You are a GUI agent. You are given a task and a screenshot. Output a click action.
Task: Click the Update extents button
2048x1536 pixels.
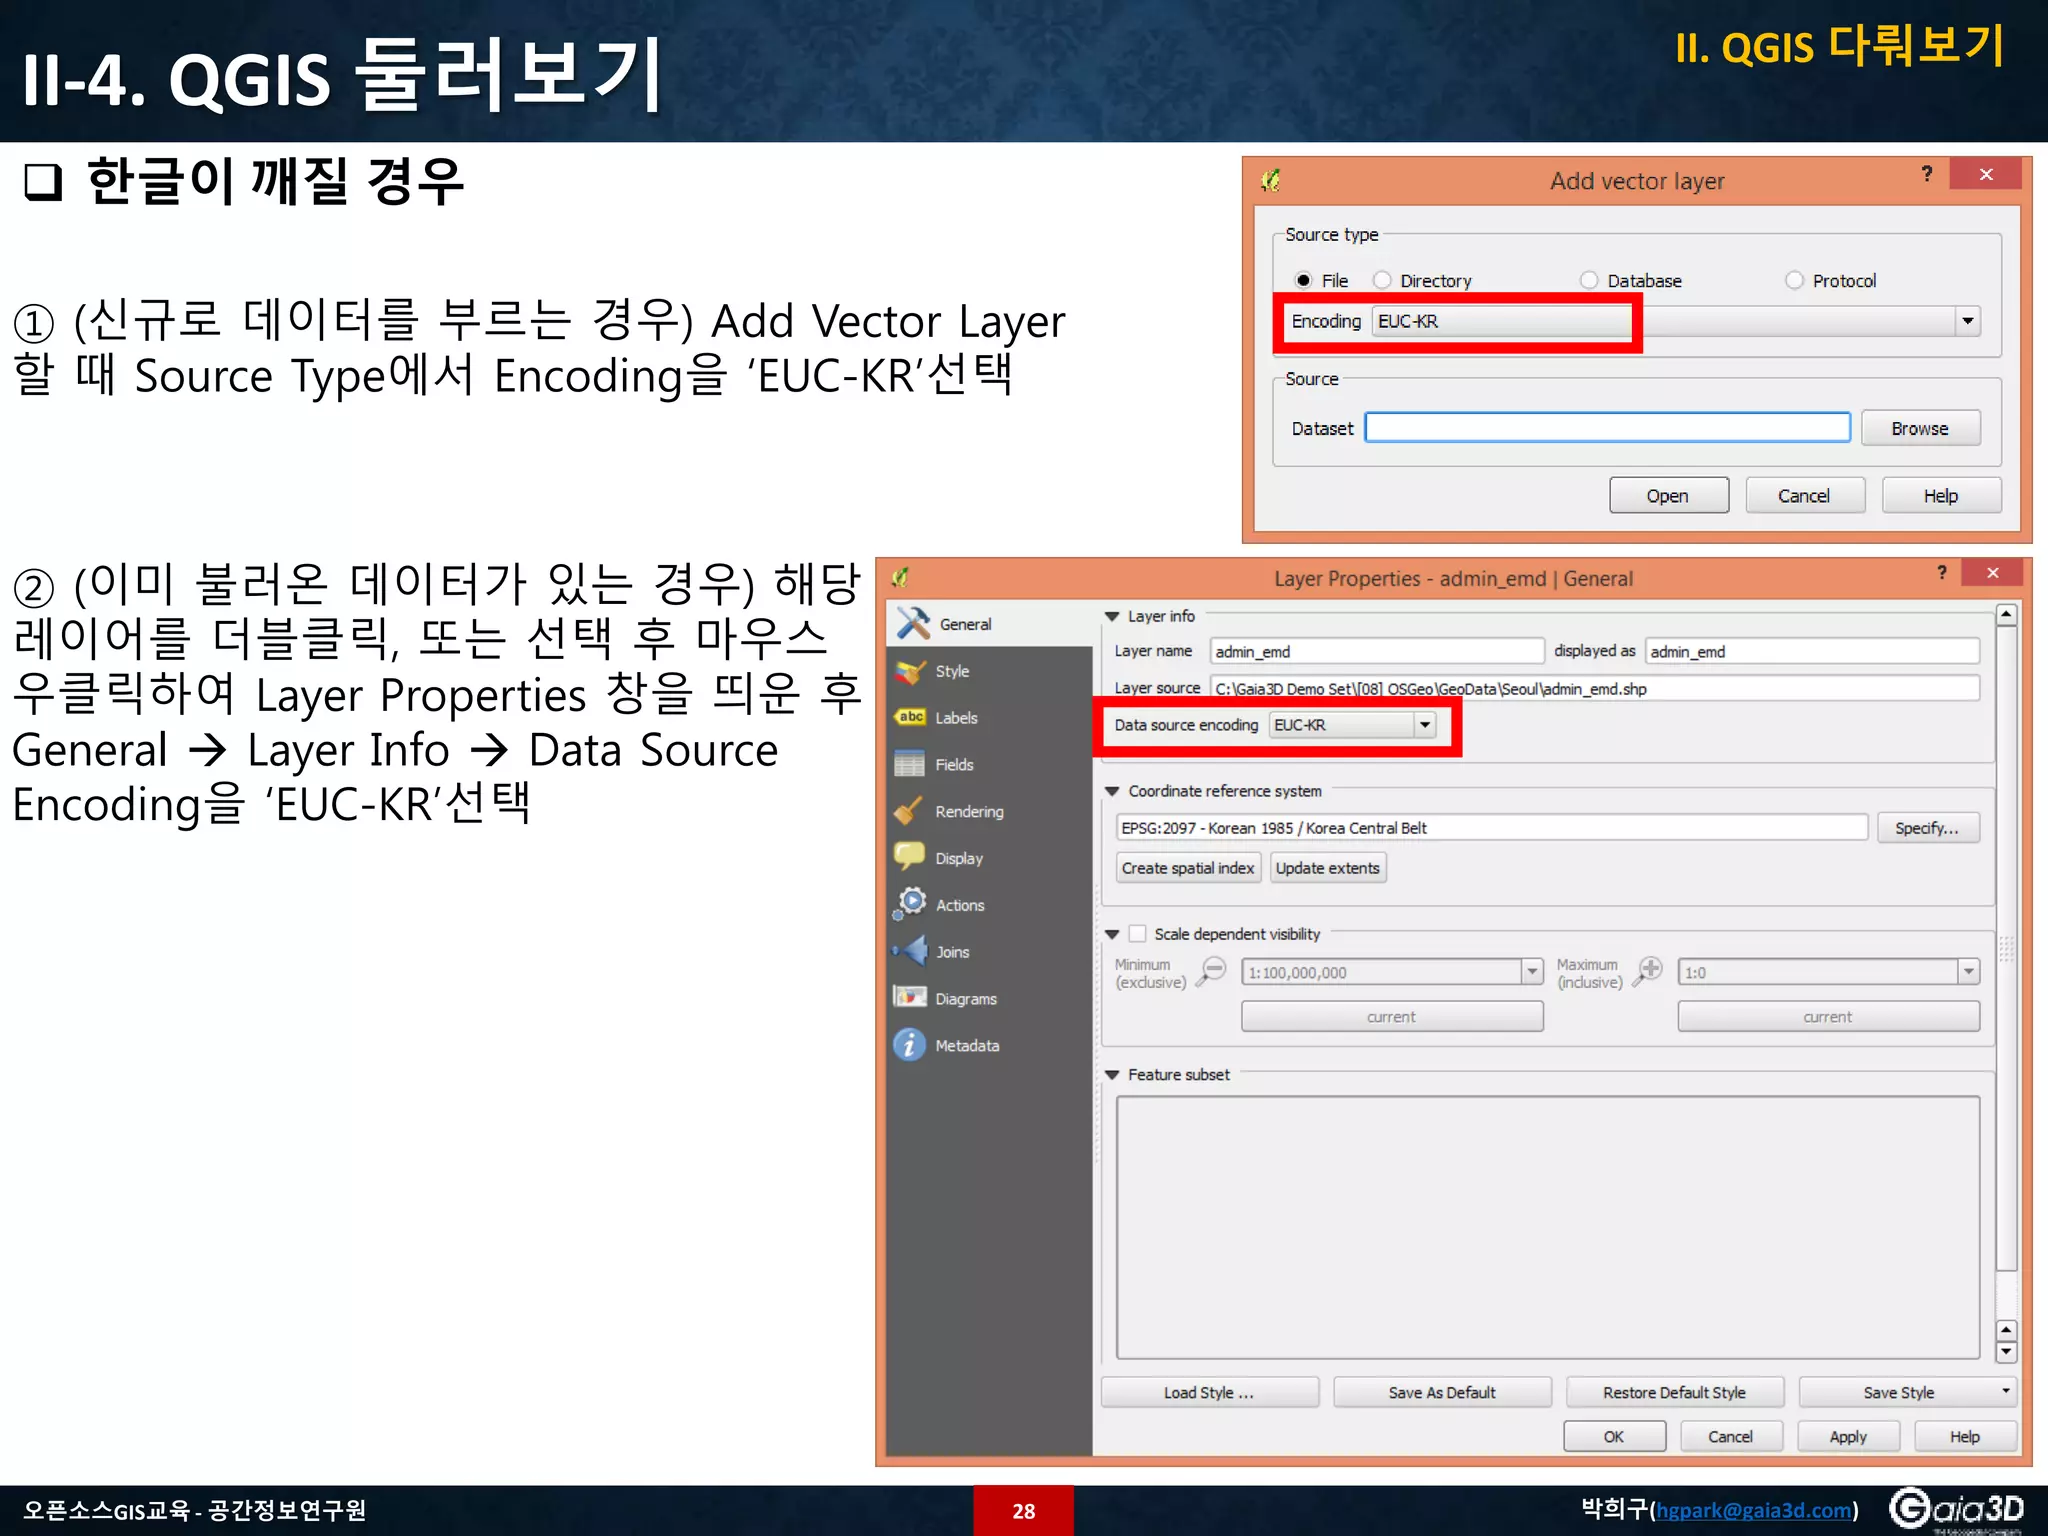(1327, 867)
